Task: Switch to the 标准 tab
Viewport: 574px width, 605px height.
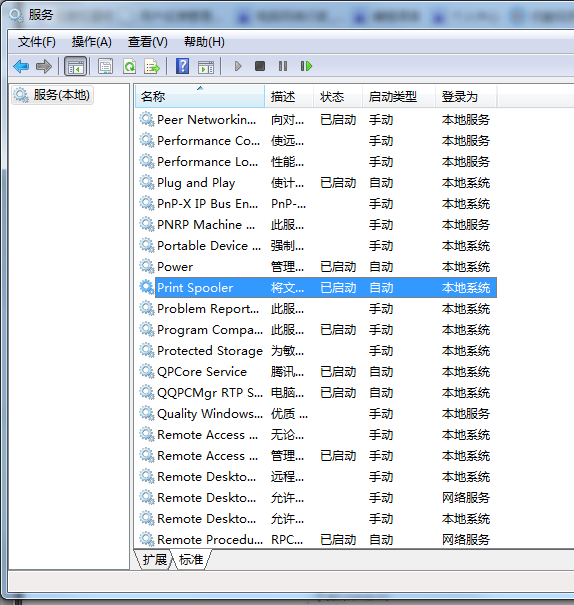Action: (x=191, y=559)
